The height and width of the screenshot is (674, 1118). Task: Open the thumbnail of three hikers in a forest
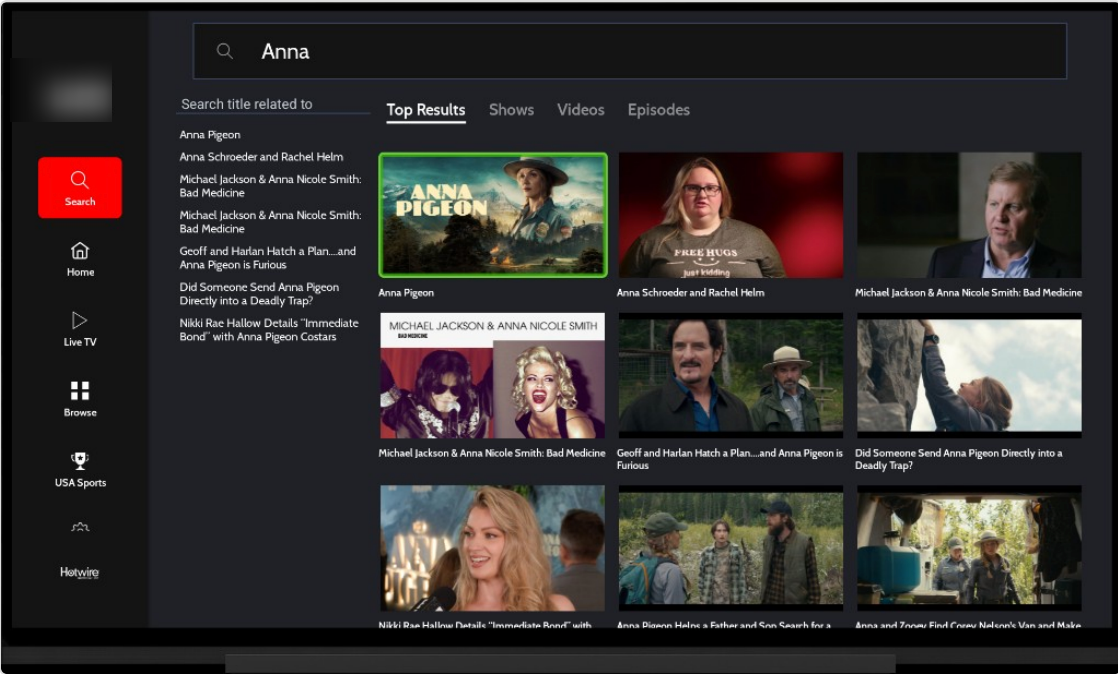pyautogui.click(x=731, y=548)
